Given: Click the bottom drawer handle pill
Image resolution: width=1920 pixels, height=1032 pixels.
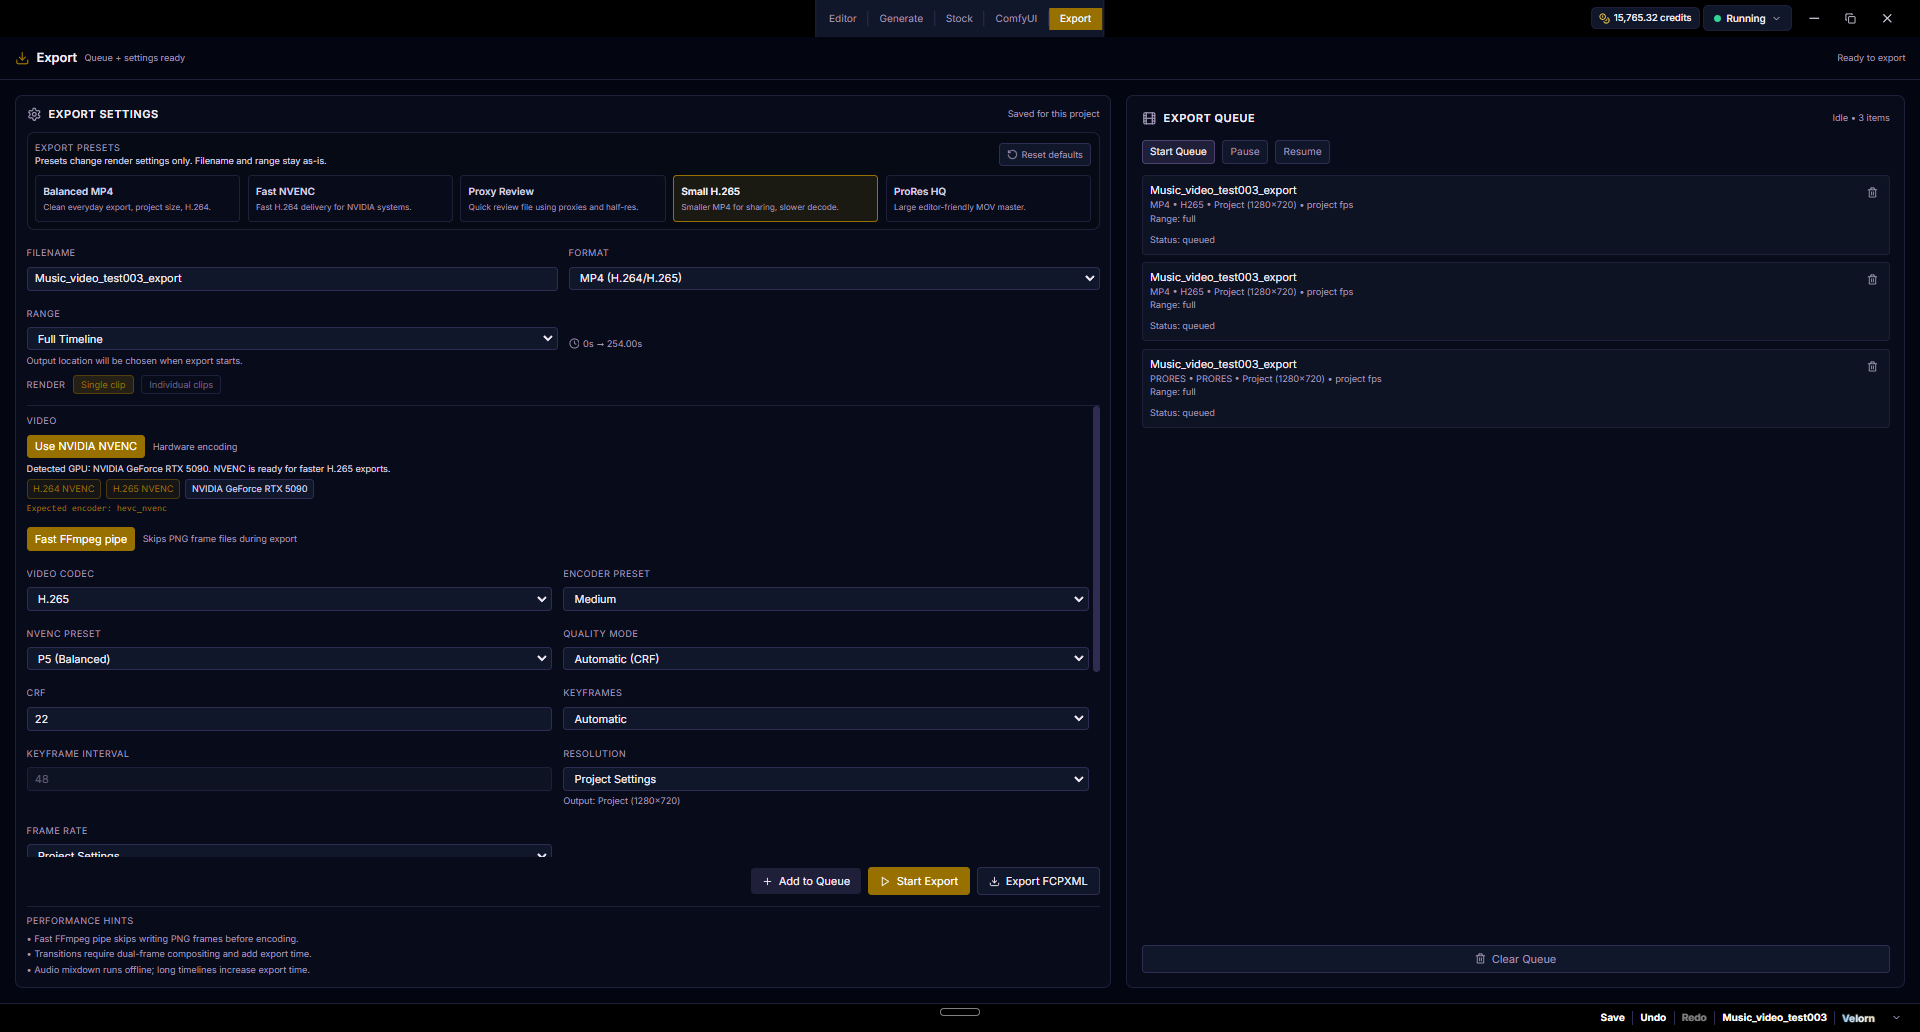Looking at the screenshot, I should point(960,1012).
